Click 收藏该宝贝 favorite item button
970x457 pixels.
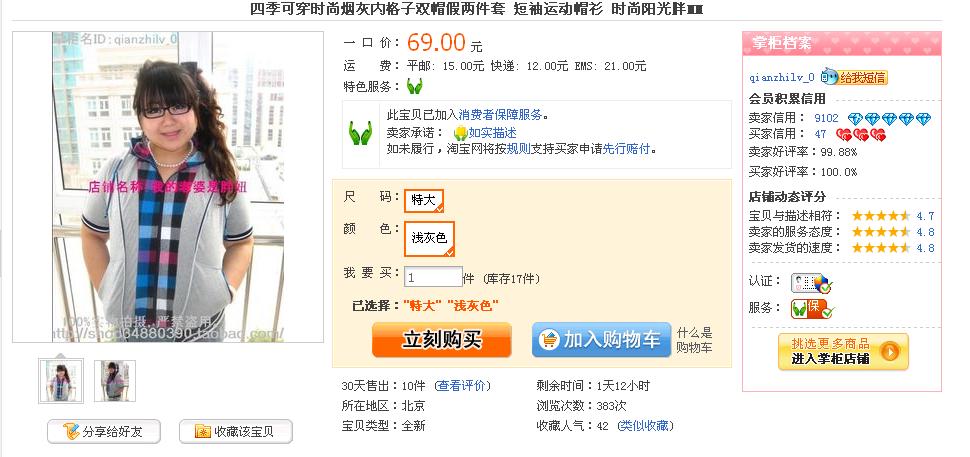(x=236, y=432)
